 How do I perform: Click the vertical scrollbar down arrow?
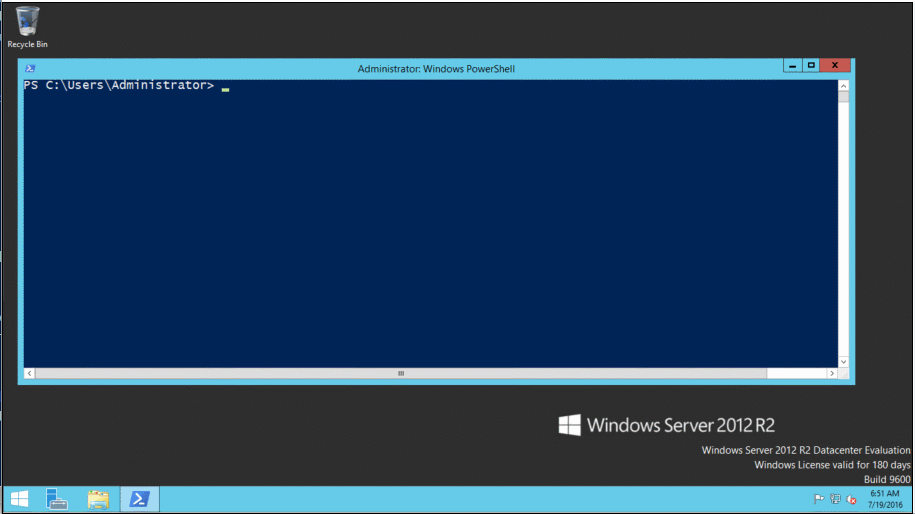843,362
